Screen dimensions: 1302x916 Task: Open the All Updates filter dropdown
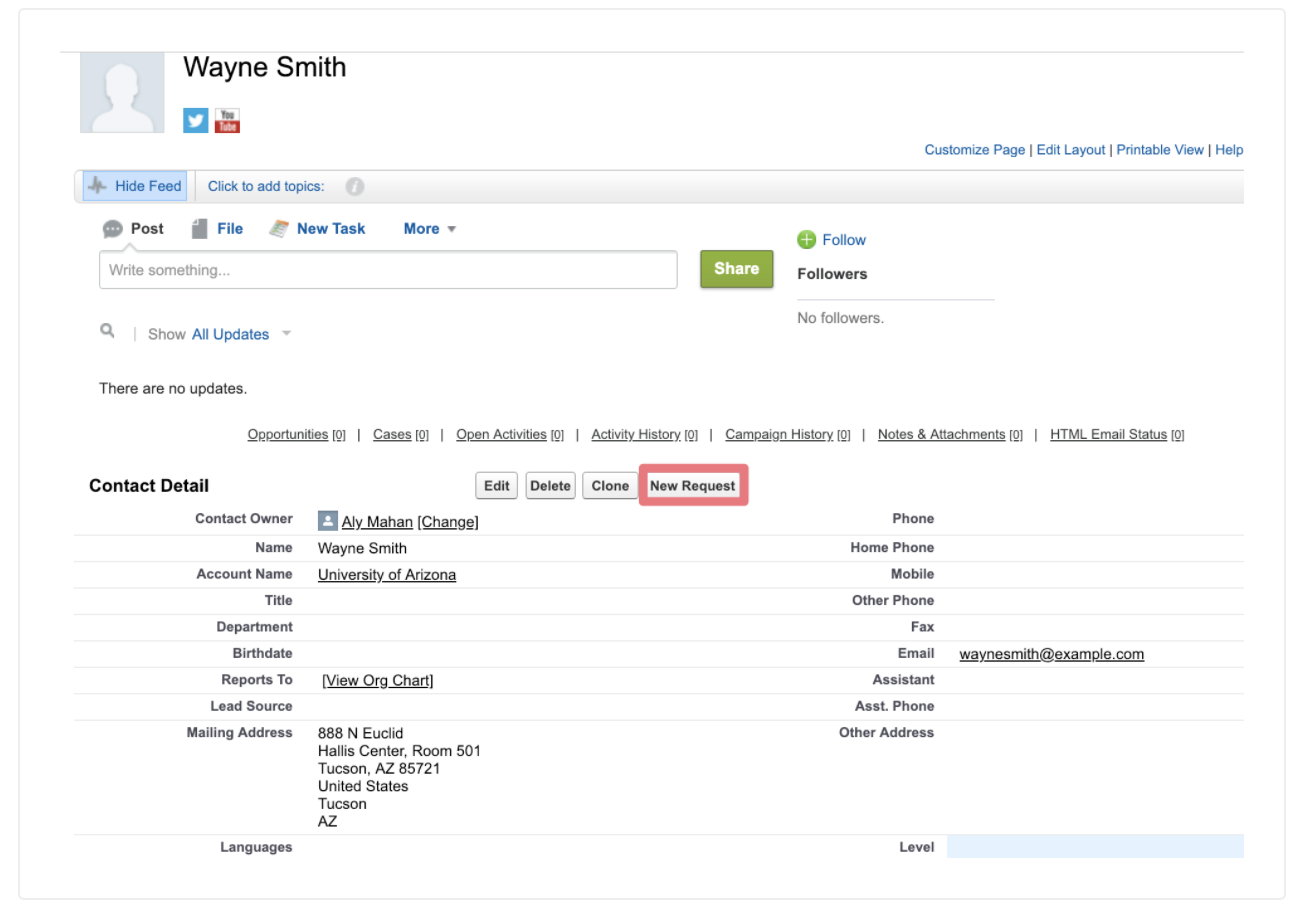[241, 334]
